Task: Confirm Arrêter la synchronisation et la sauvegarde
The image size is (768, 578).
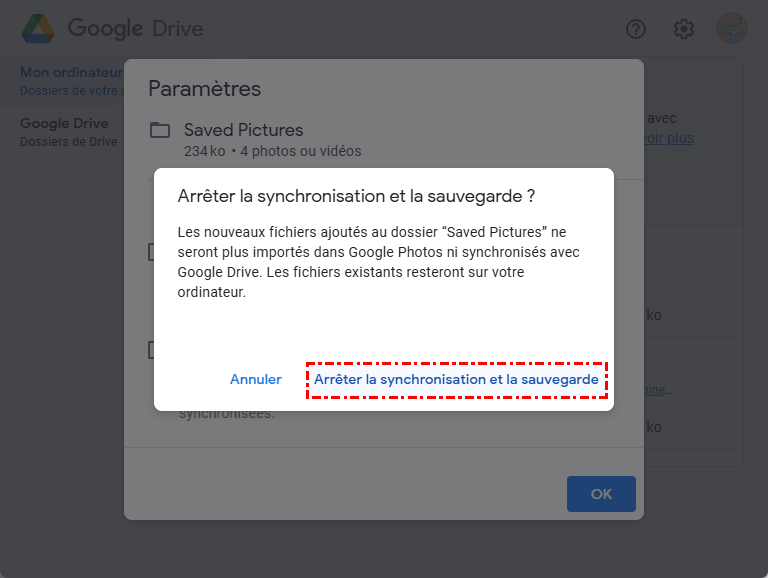Action: [456, 380]
